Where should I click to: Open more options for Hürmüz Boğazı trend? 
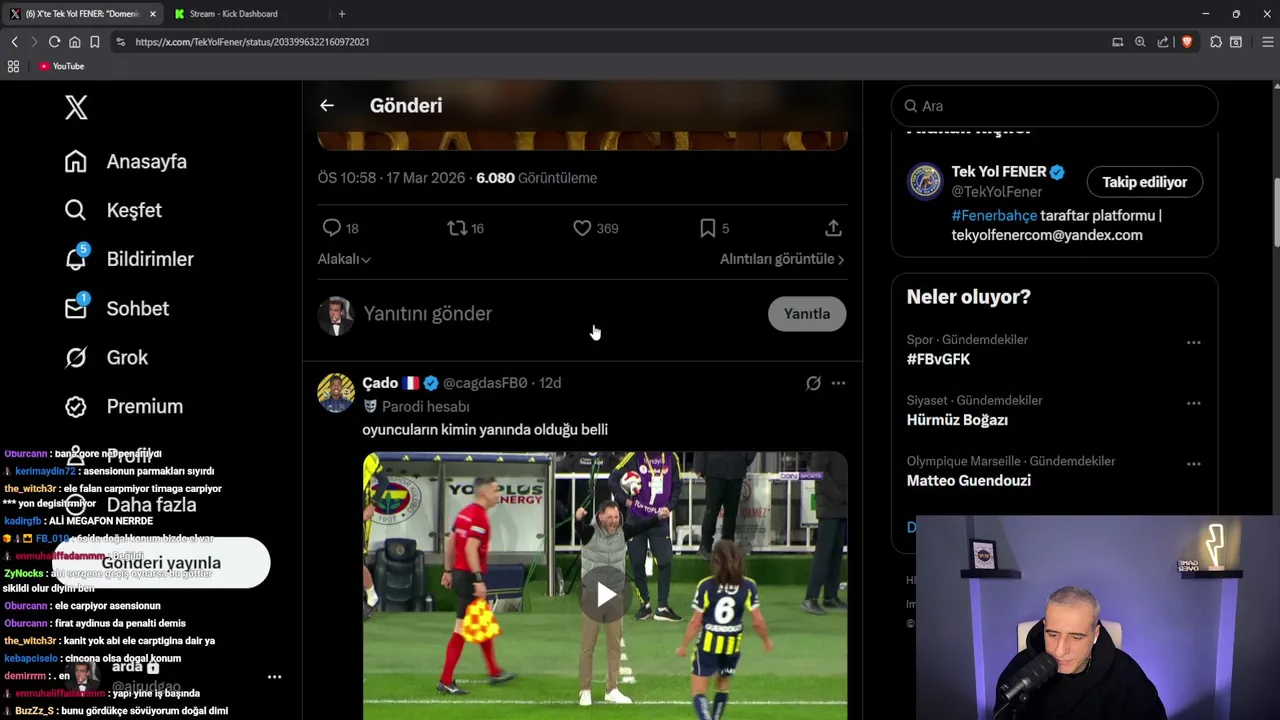[1193, 403]
